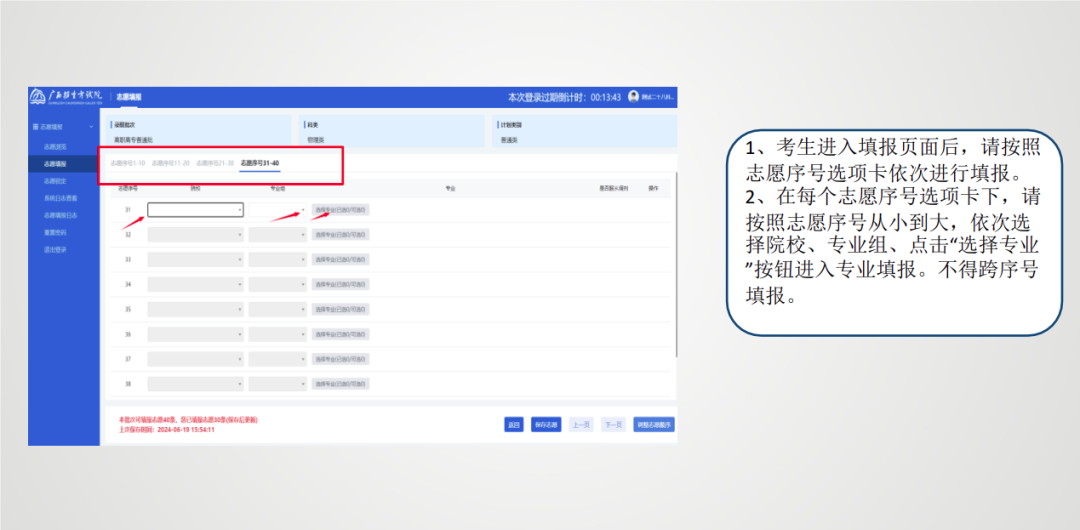
Task: Switch to the 志愿序号1-10 tab
Action: point(128,163)
